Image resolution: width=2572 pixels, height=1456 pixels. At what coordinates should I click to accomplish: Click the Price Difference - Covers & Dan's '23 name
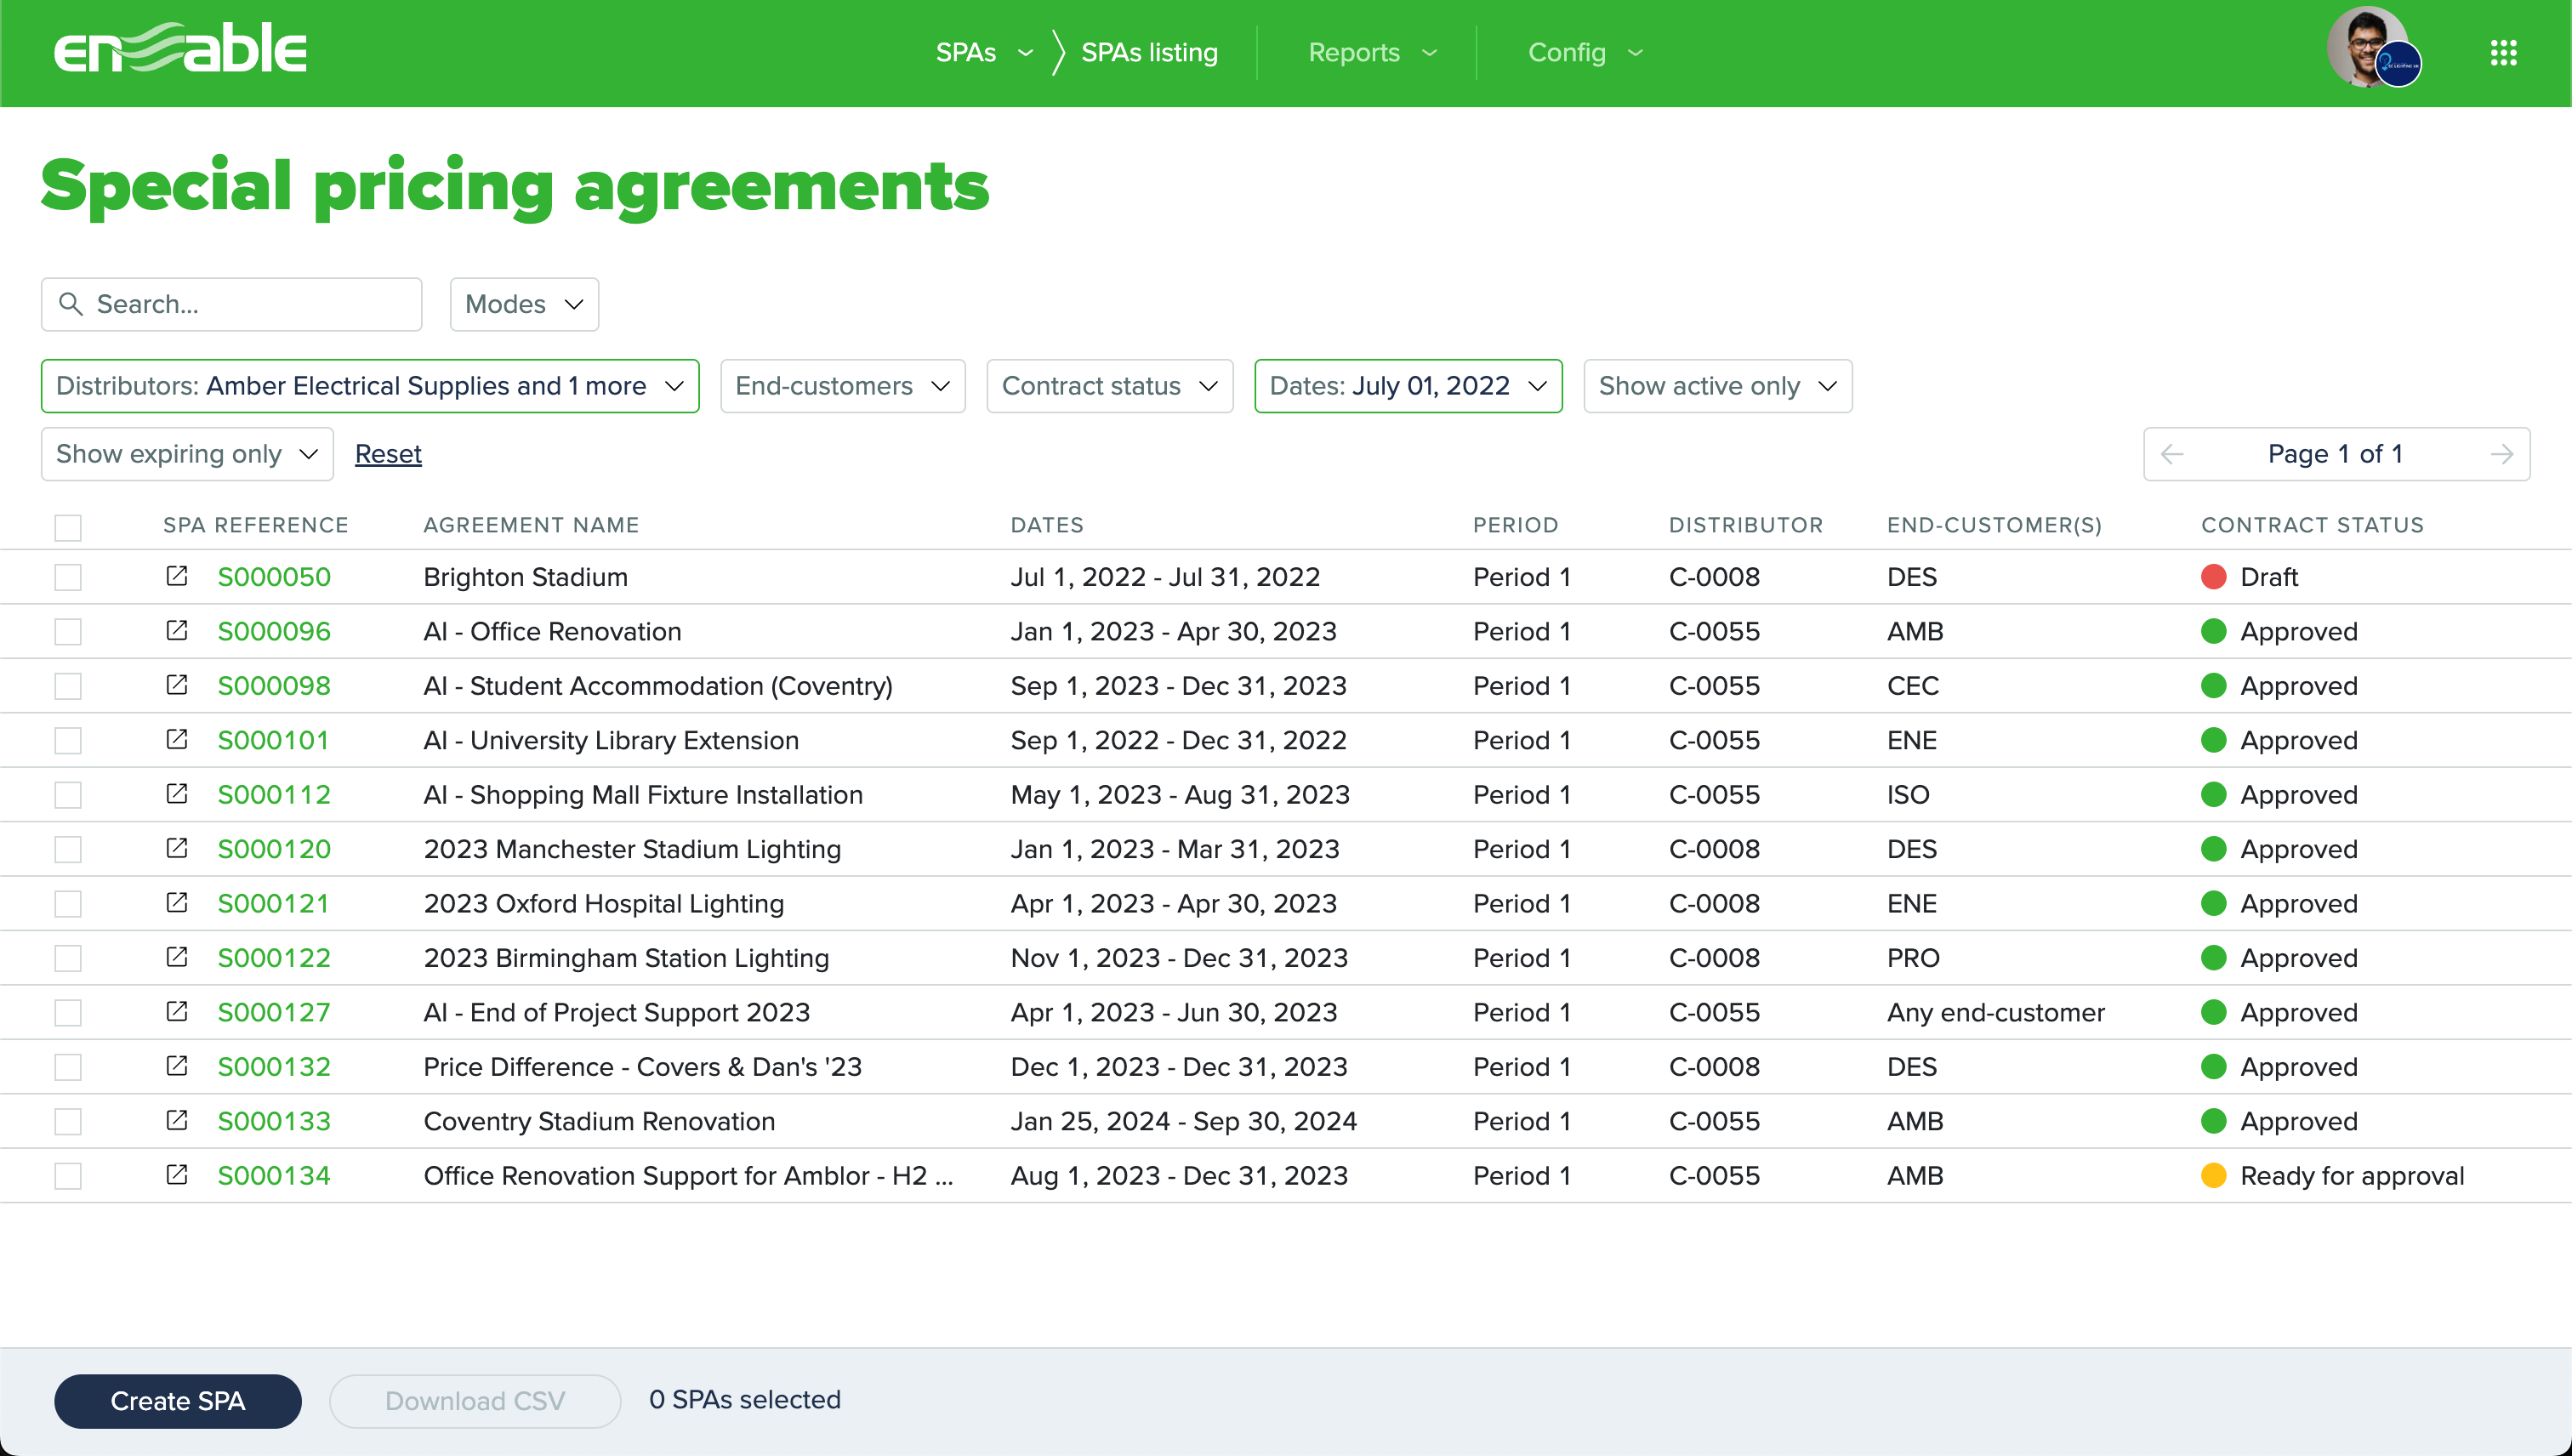(x=642, y=1067)
